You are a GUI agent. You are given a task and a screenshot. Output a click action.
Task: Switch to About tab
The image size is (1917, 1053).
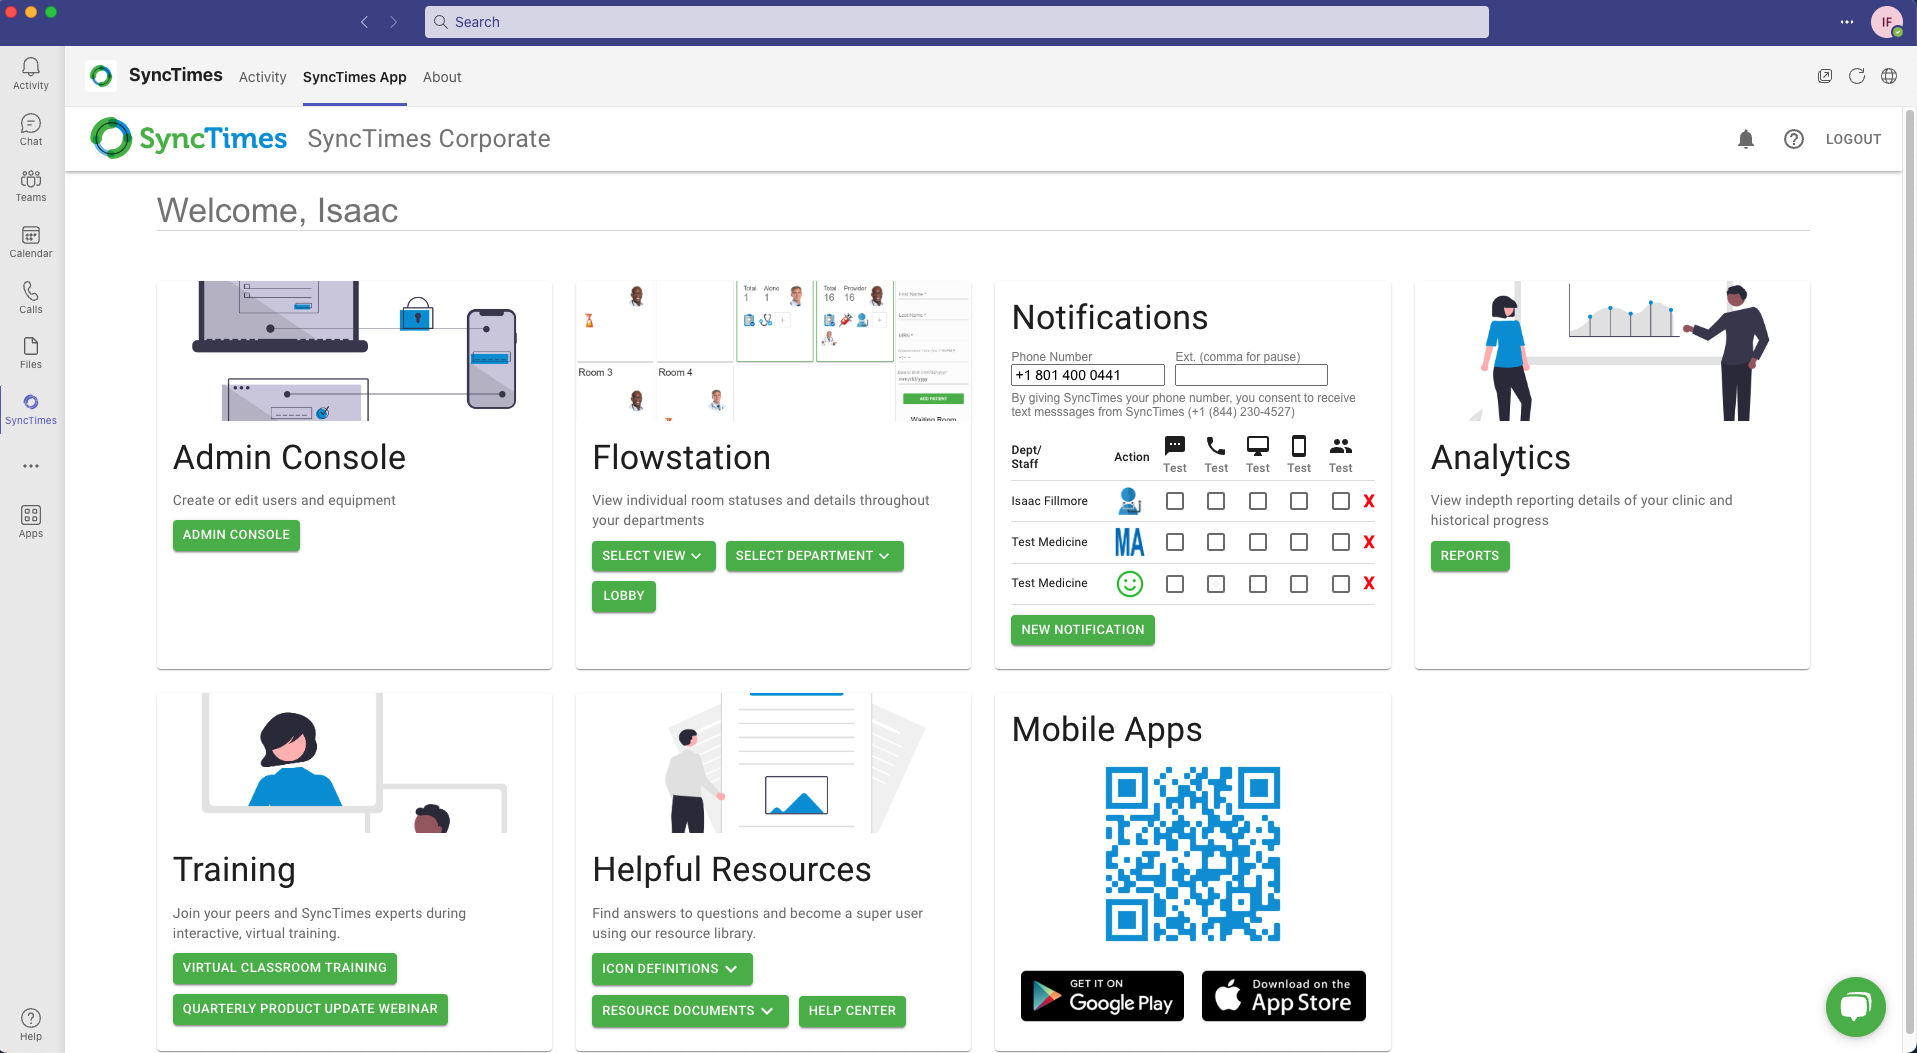pyautogui.click(x=442, y=77)
